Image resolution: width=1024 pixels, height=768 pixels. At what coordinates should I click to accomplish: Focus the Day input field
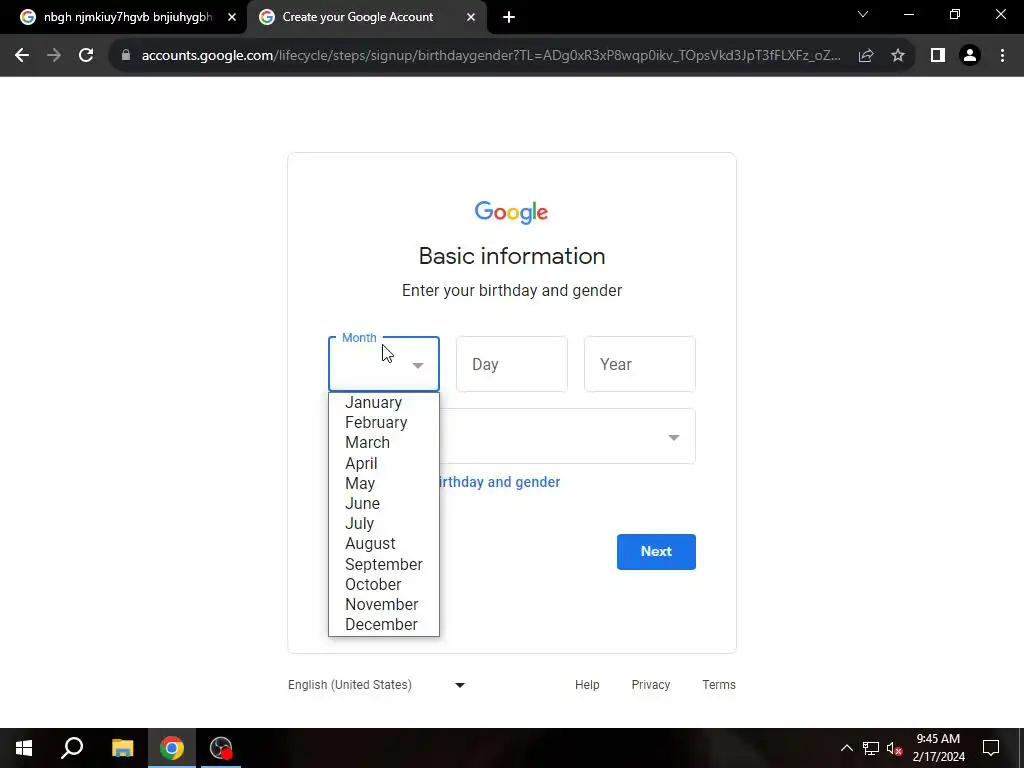512,364
